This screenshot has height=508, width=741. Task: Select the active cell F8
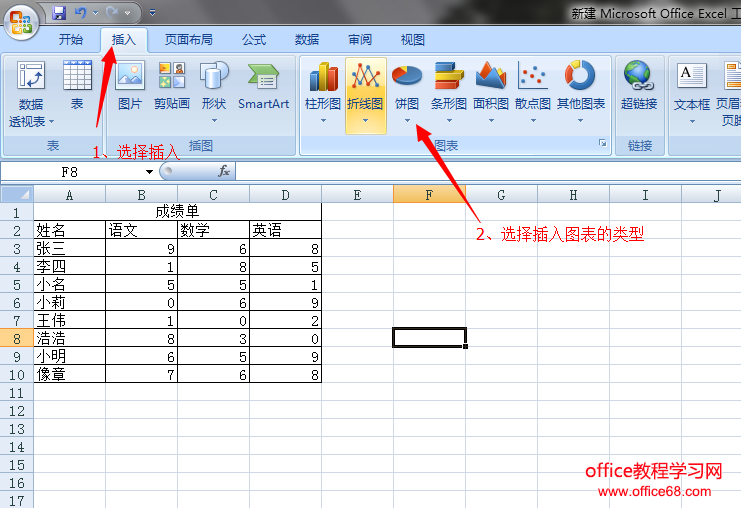coord(429,337)
